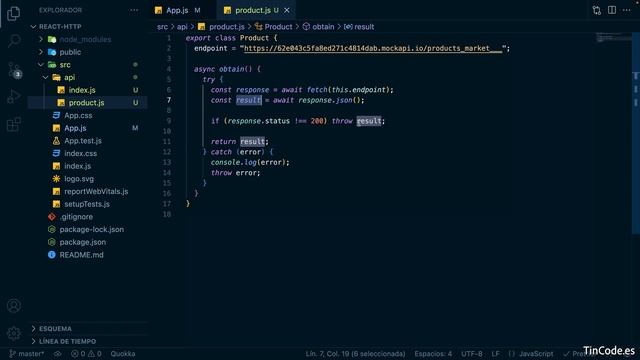This screenshot has height=360, width=640.
Task: Click the EXPLORADOR panel title
Action: coord(60,10)
